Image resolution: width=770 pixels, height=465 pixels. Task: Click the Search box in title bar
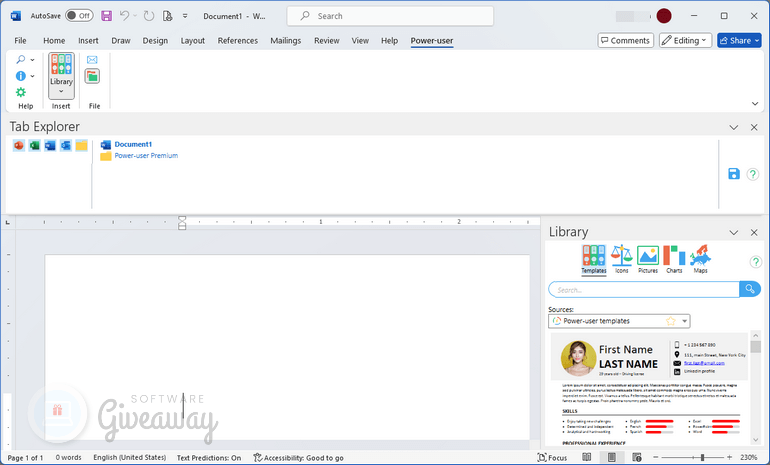390,16
